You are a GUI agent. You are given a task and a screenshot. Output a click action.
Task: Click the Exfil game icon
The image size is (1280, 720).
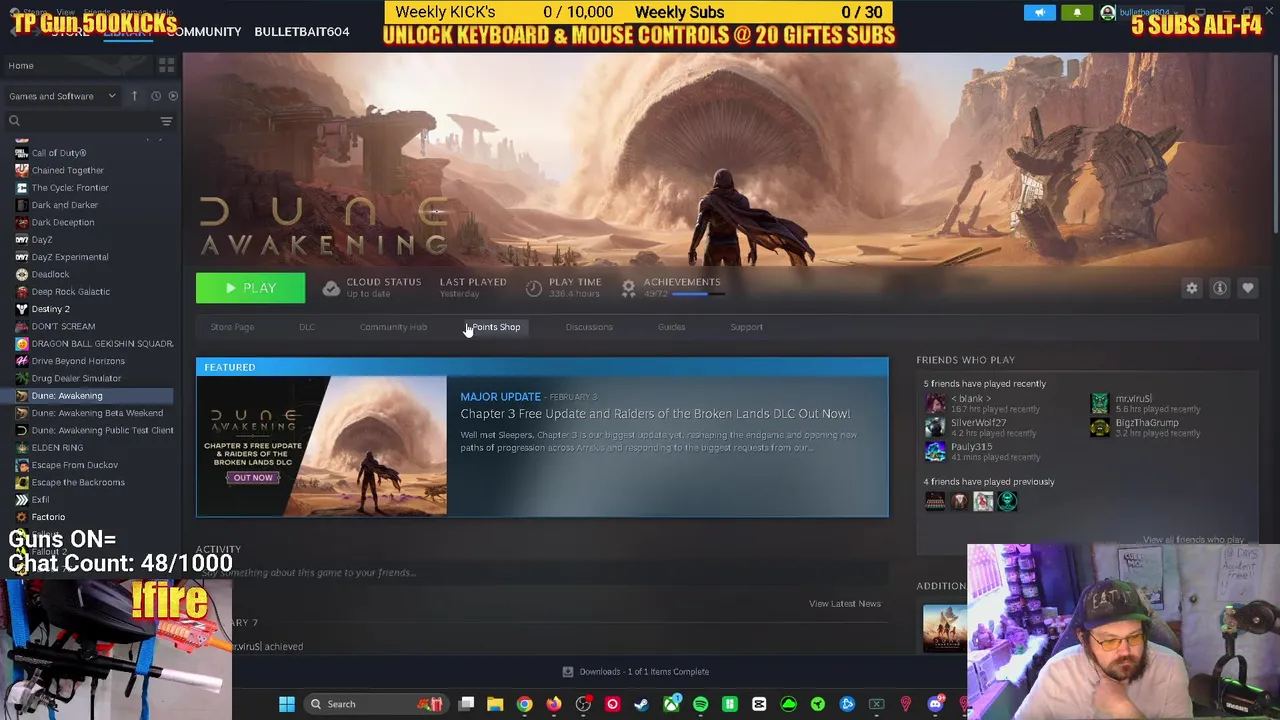[22, 500]
